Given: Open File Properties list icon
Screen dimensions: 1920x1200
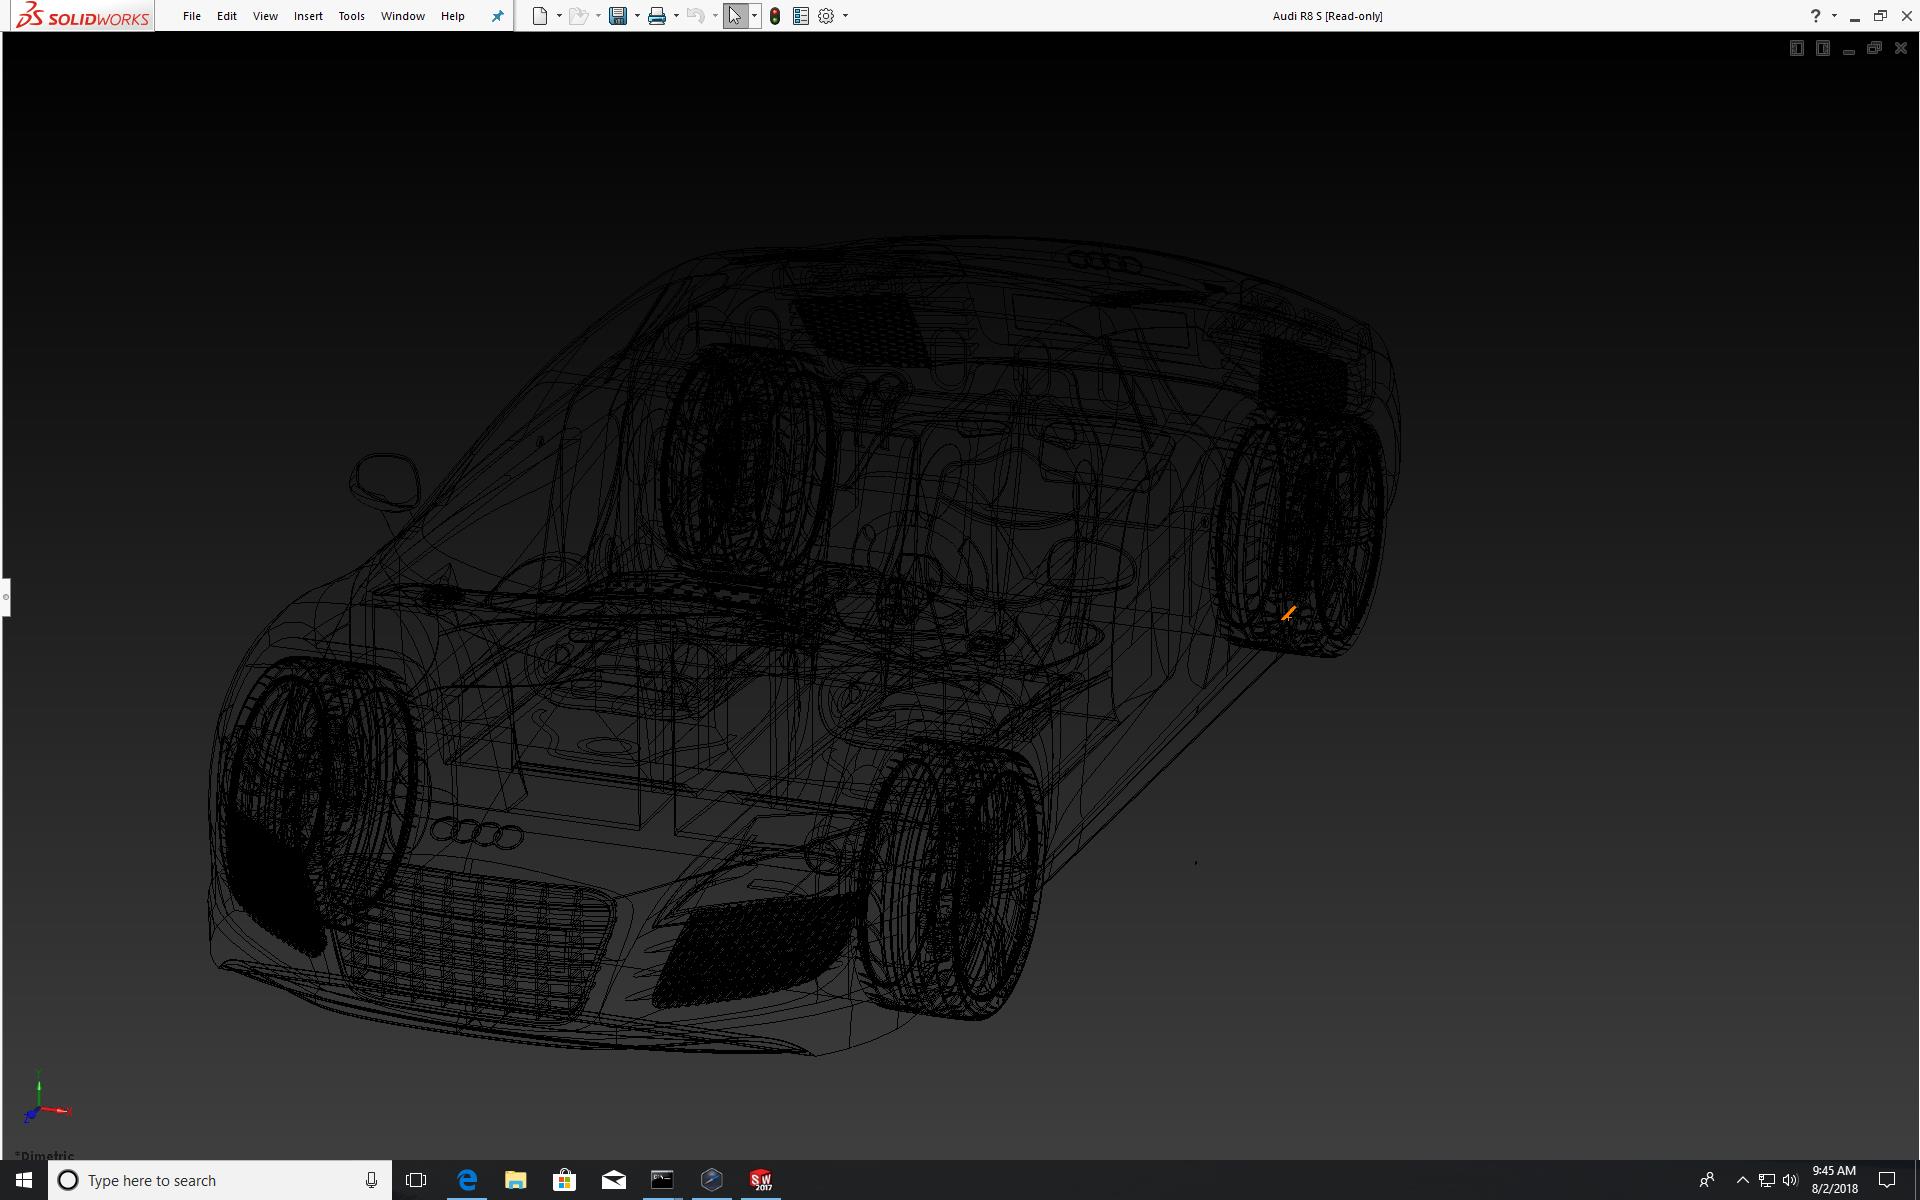Looking at the screenshot, I should point(800,16).
